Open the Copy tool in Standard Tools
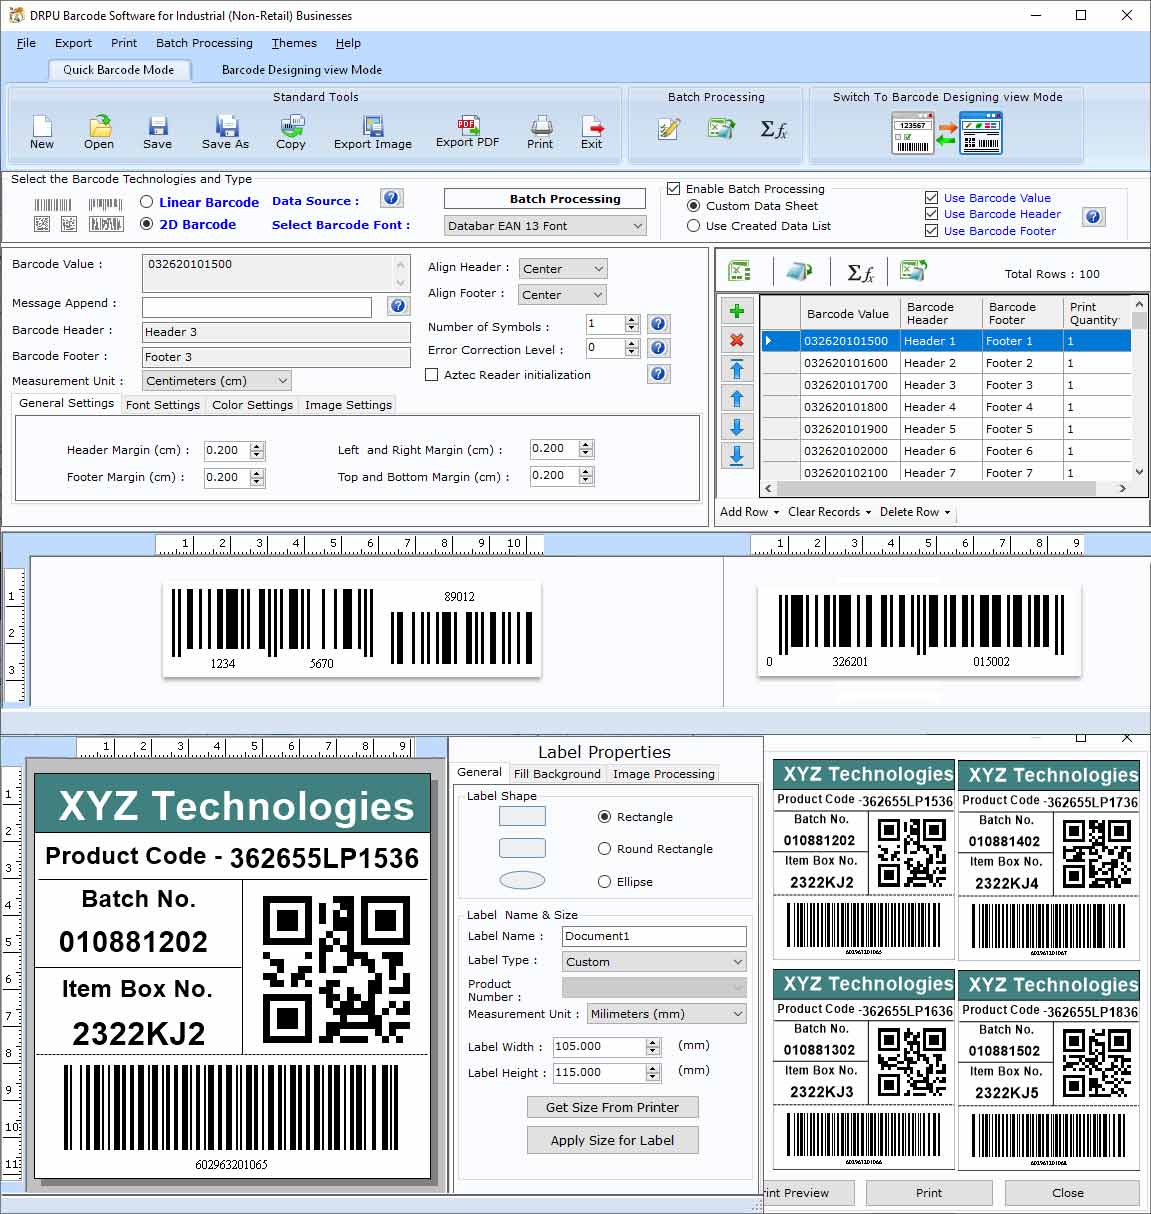 coord(291,130)
